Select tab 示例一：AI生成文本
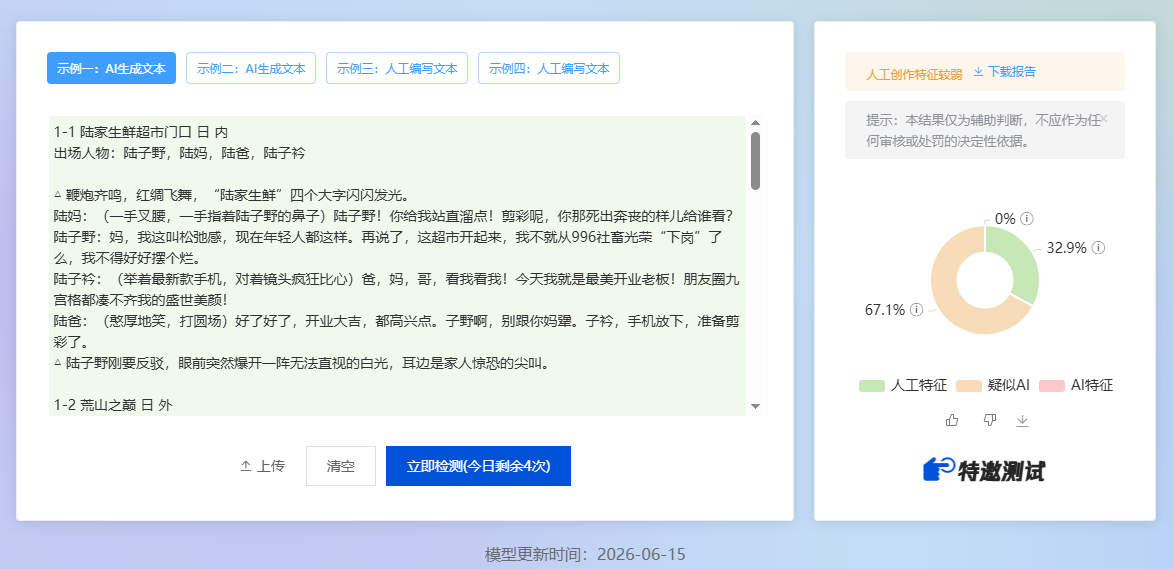This screenshot has height=569, width=1173. click(111, 68)
